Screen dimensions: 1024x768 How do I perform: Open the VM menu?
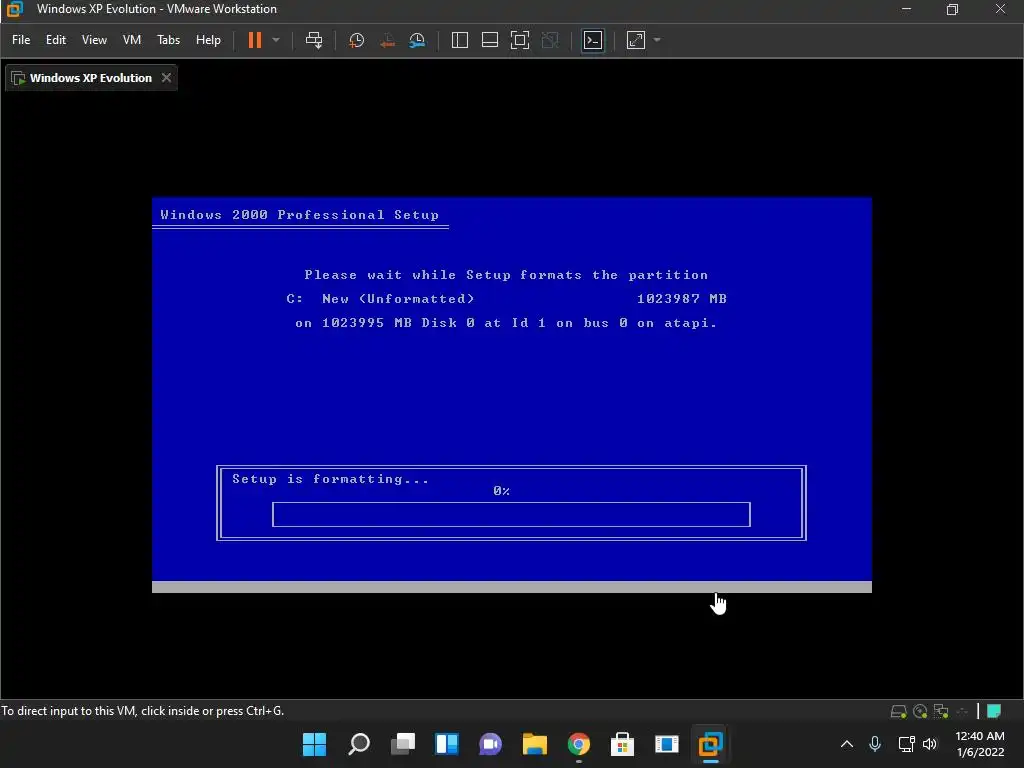pyautogui.click(x=132, y=40)
